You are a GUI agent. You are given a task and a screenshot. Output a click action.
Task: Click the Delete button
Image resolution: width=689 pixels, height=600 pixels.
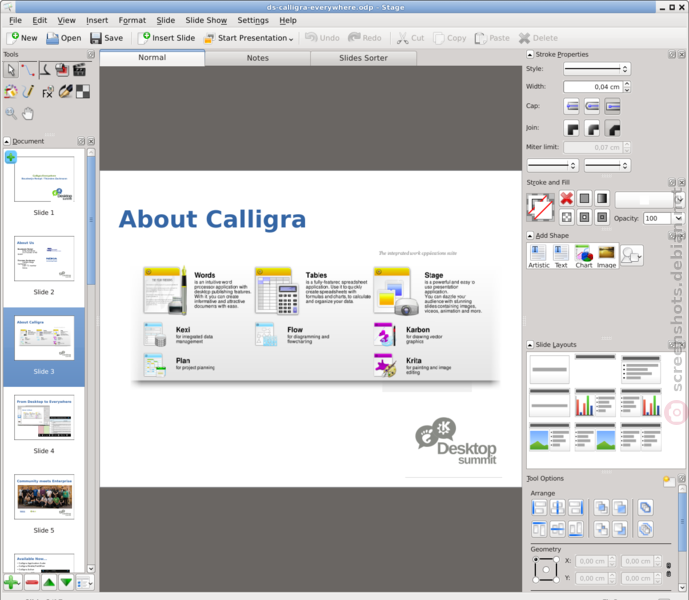coord(538,38)
